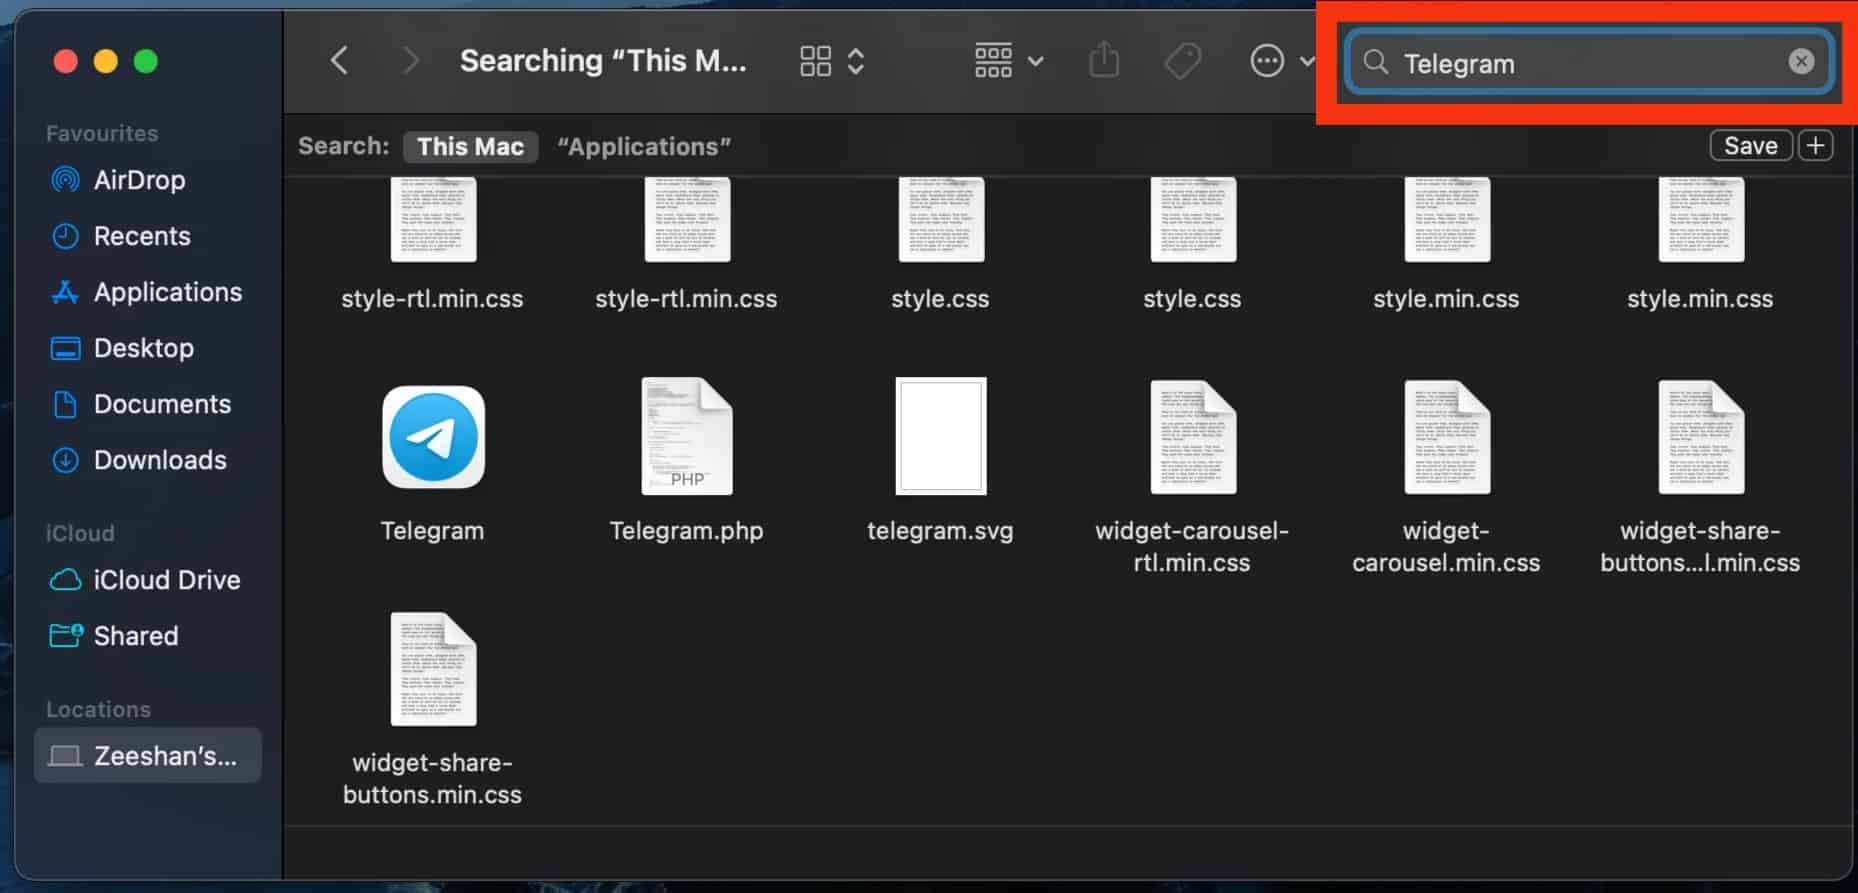Screen dimensions: 1858x893
Task: Open Recents in the sidebar
Action: pyautogui.click(x=148, y=236)
